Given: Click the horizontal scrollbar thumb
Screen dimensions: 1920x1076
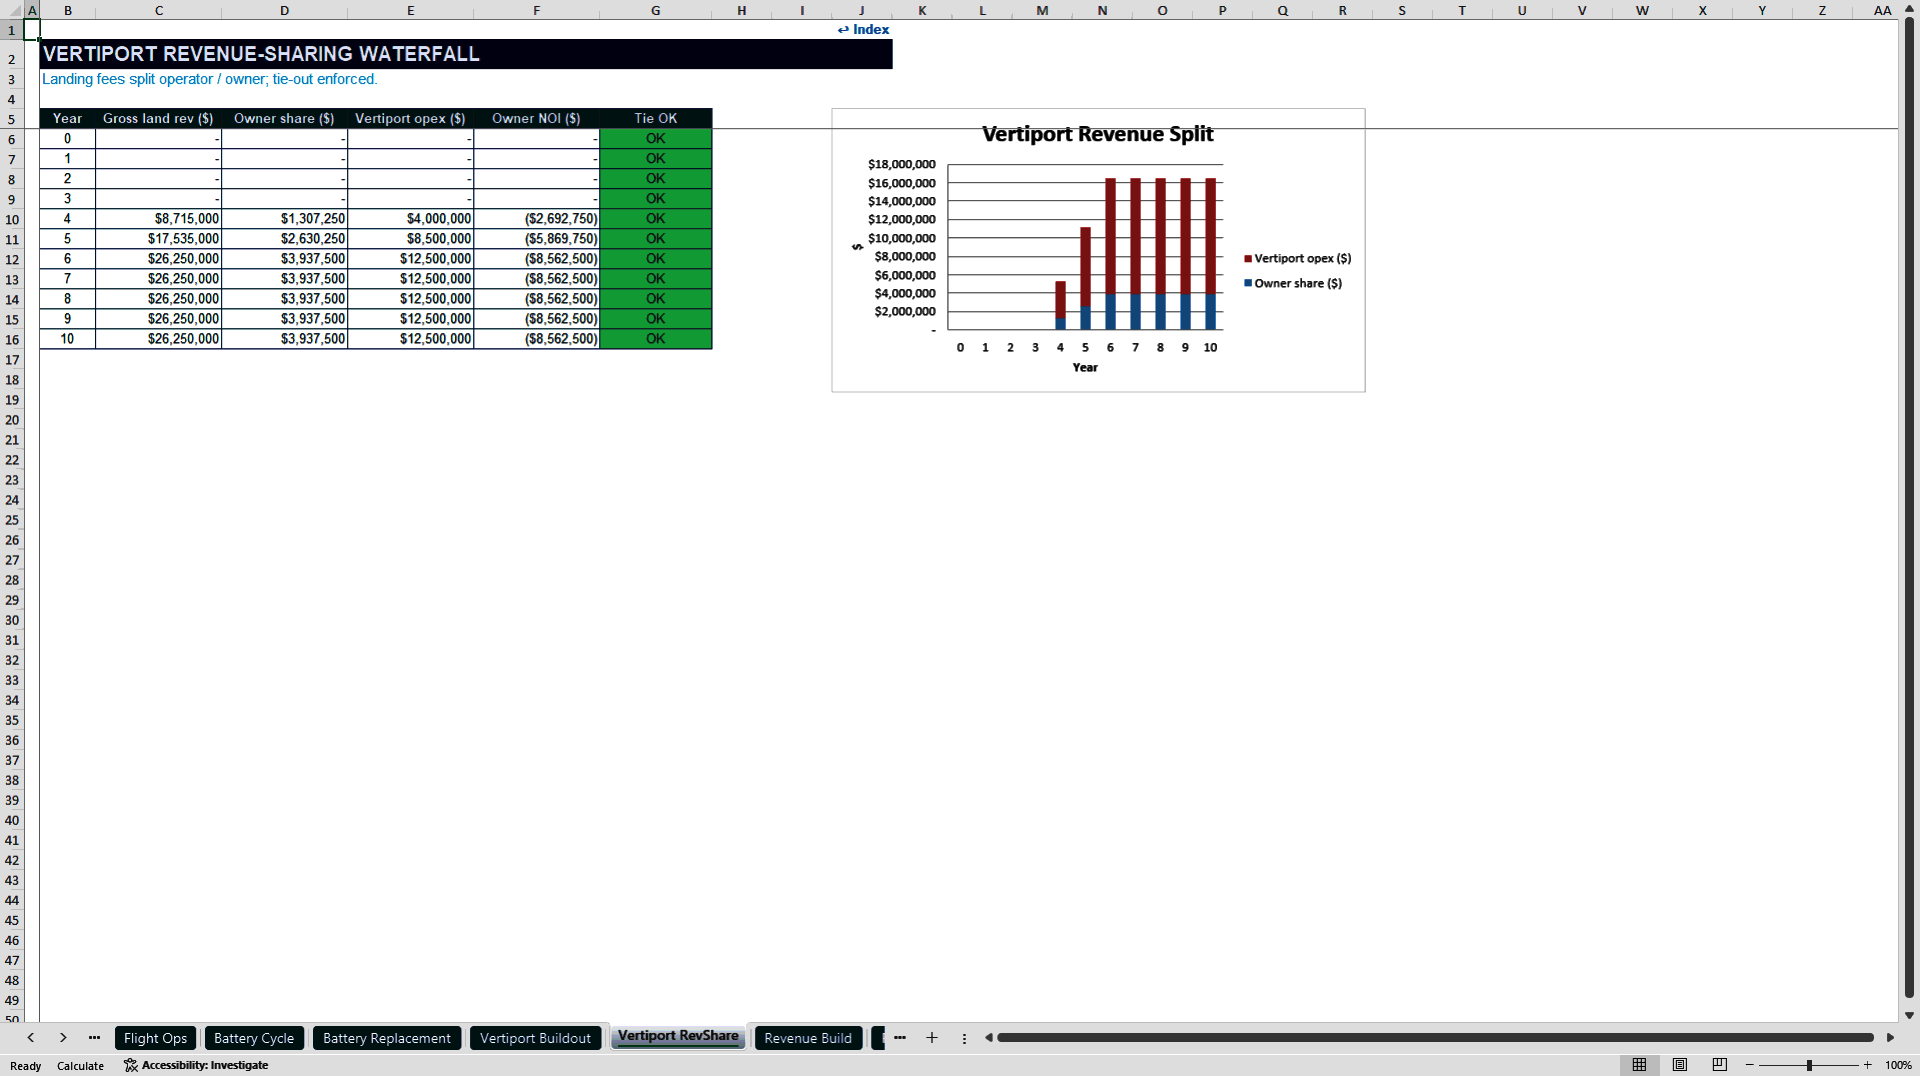Looking at the screenshot, I should point(1435,1038).
